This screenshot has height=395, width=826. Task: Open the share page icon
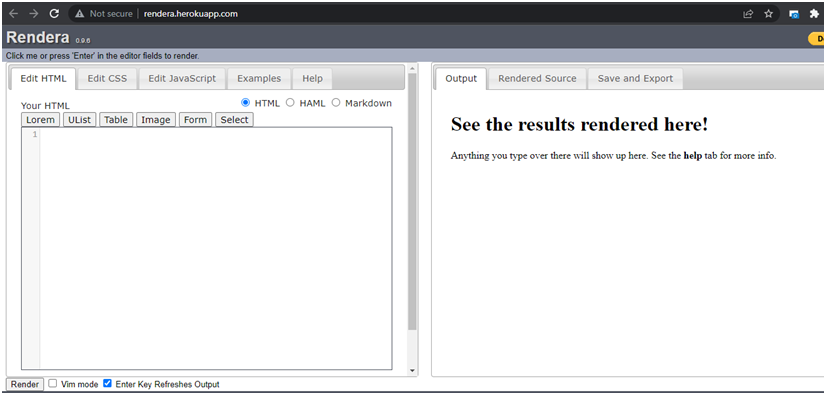tap(748, 14)
